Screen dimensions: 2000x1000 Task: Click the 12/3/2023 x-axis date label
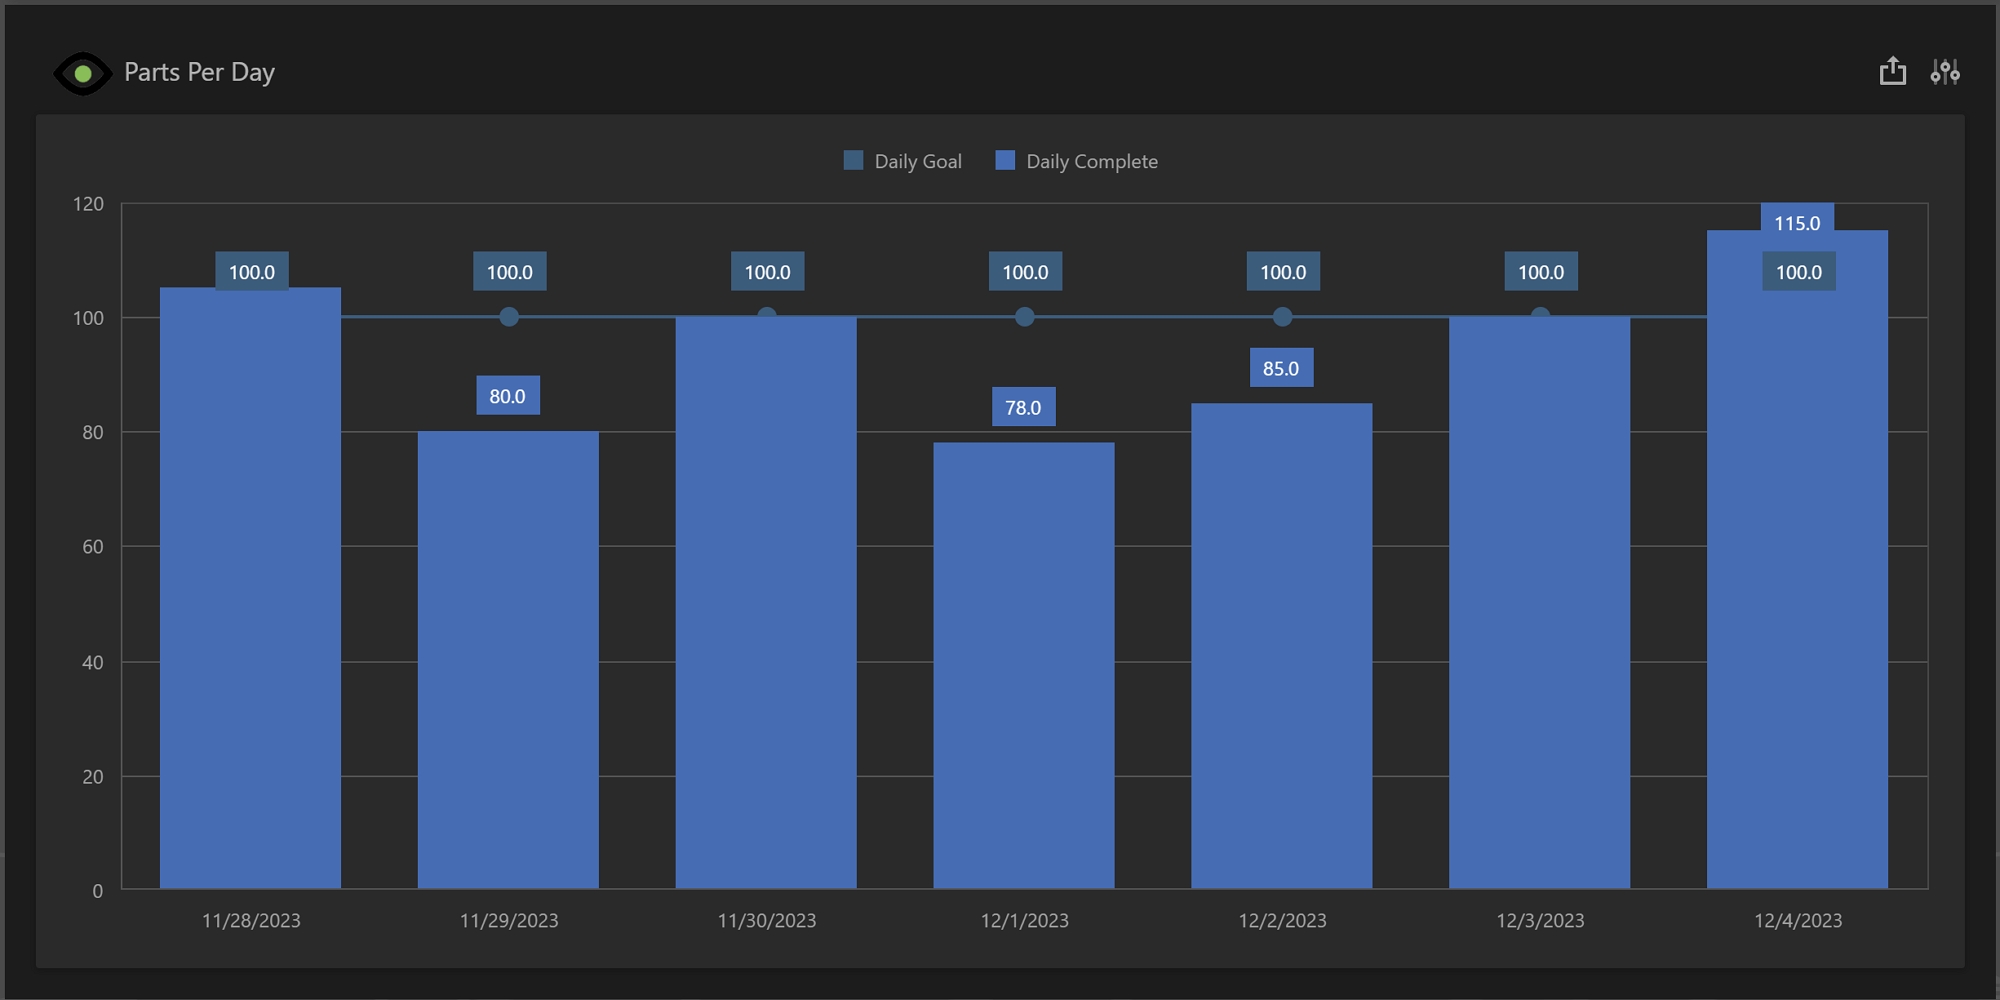(1540, 920)
